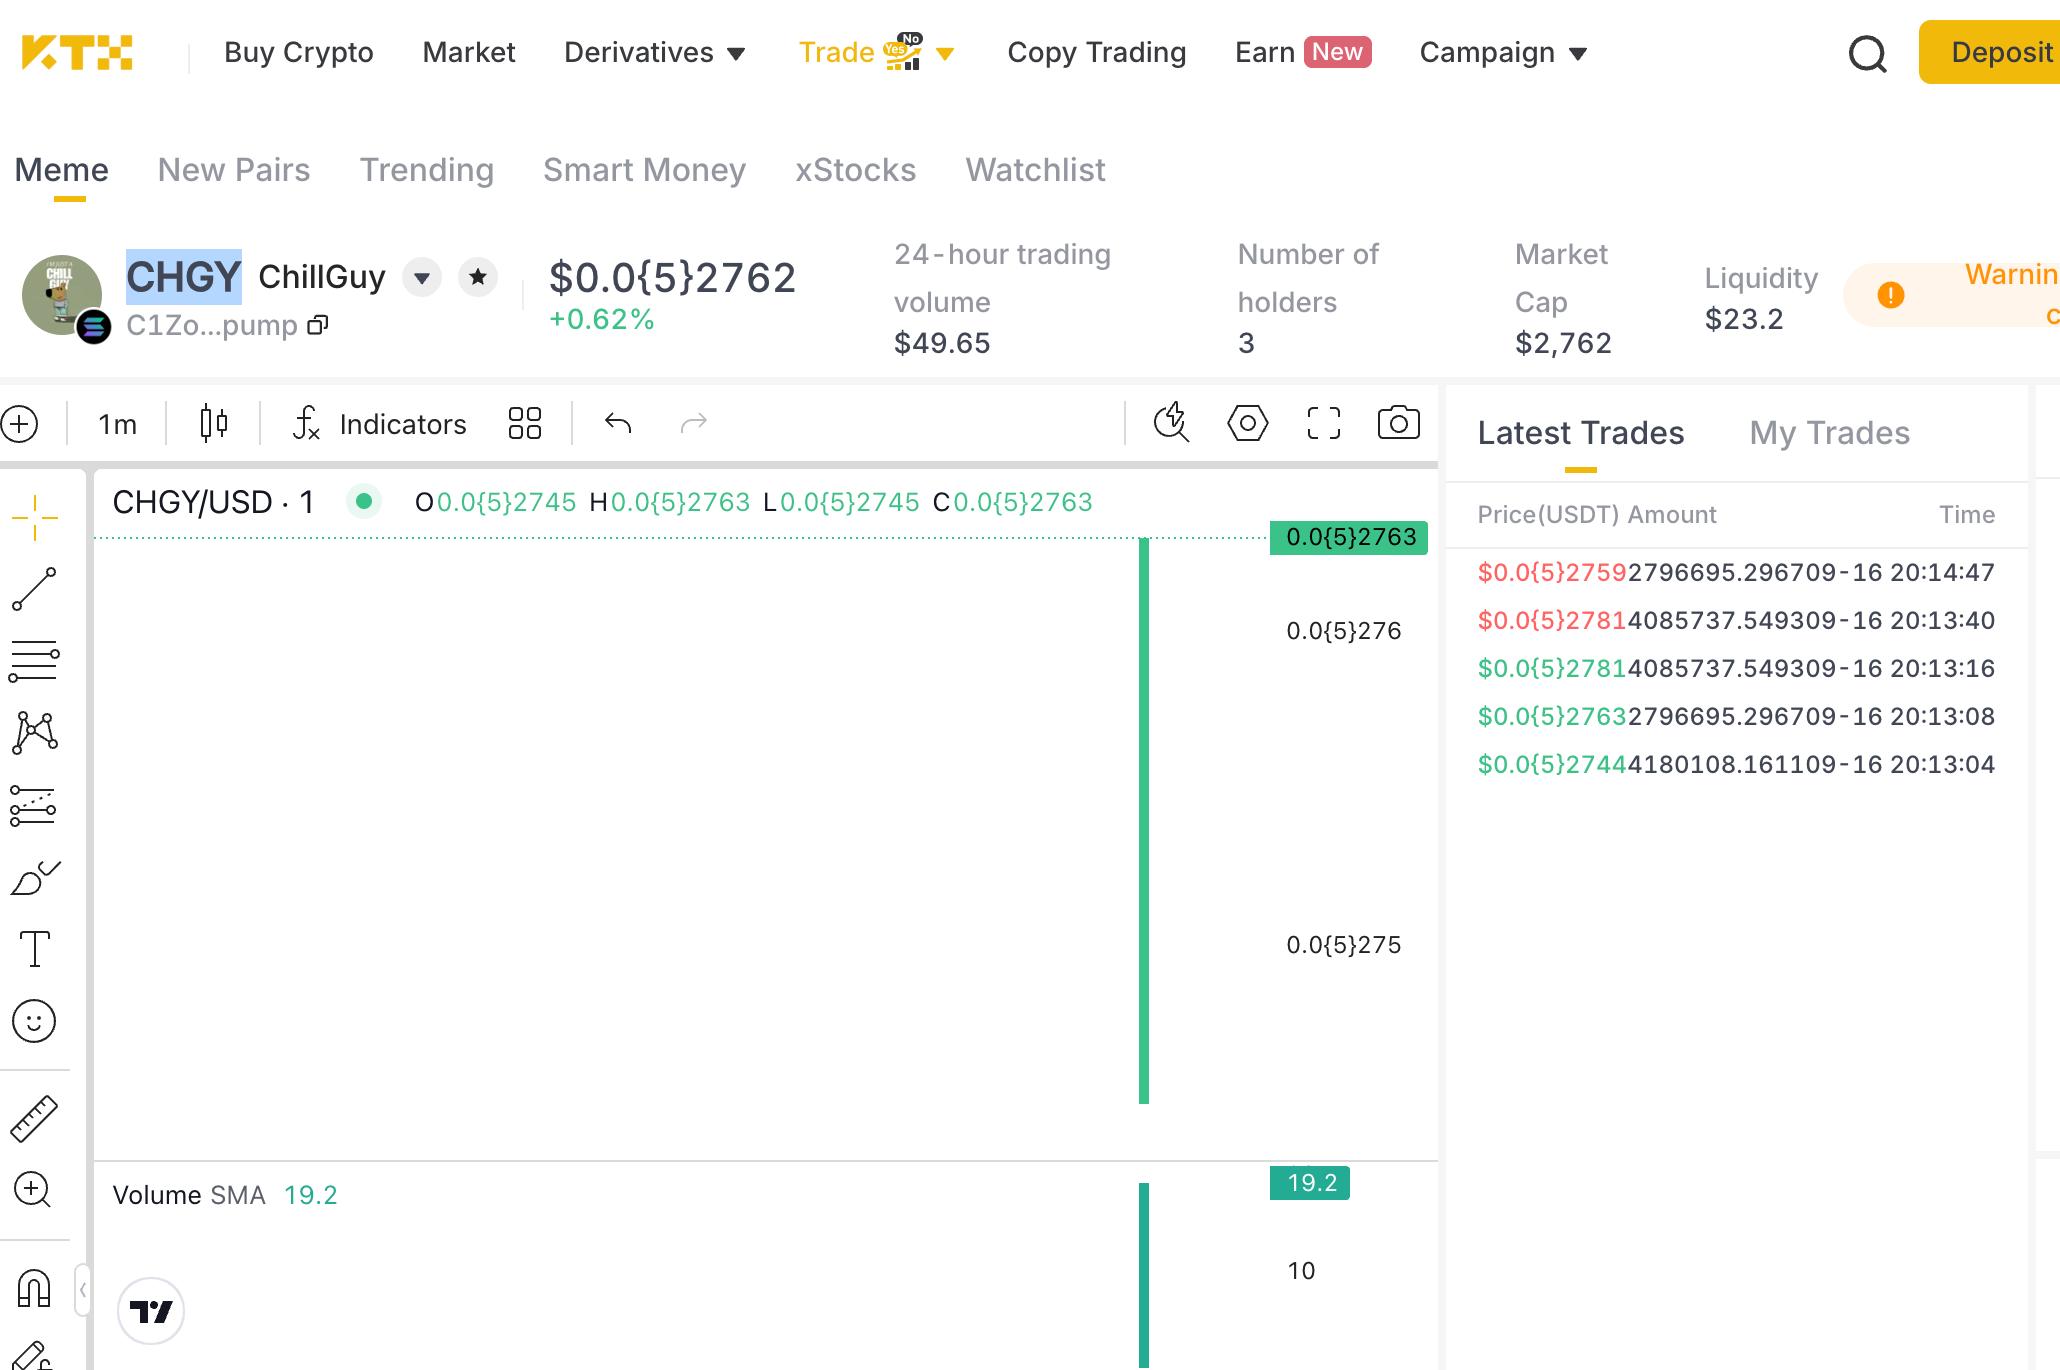Click the trade at 20:13:08
Screen dimensions: 2060x1370
tap(1736, 716)
